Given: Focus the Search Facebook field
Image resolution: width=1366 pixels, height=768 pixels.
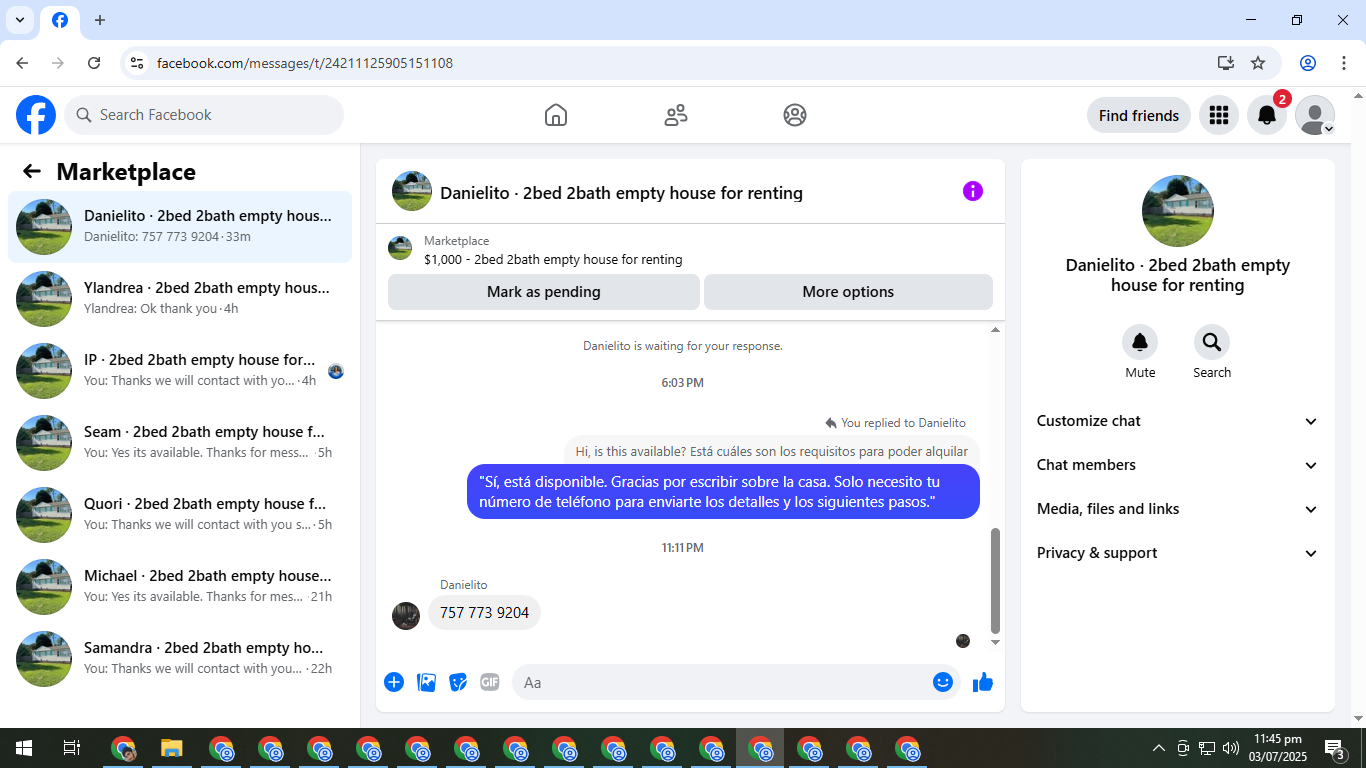Looking at the screenshot, I should (204, 115).
